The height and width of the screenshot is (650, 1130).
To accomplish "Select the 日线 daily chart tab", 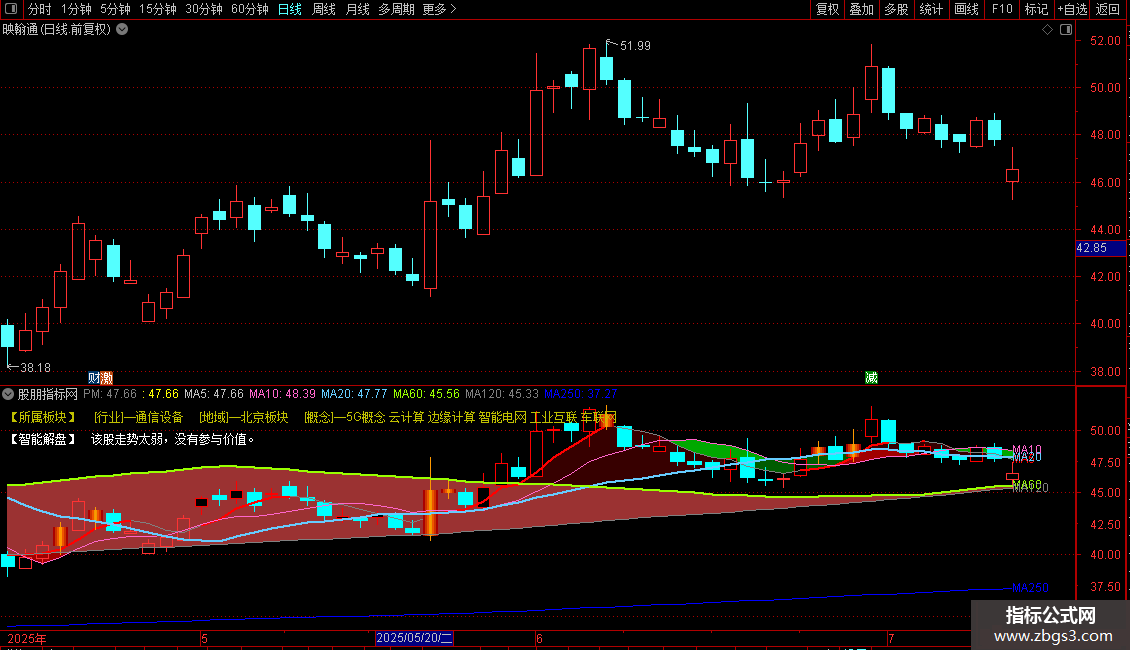I will 290,9.
